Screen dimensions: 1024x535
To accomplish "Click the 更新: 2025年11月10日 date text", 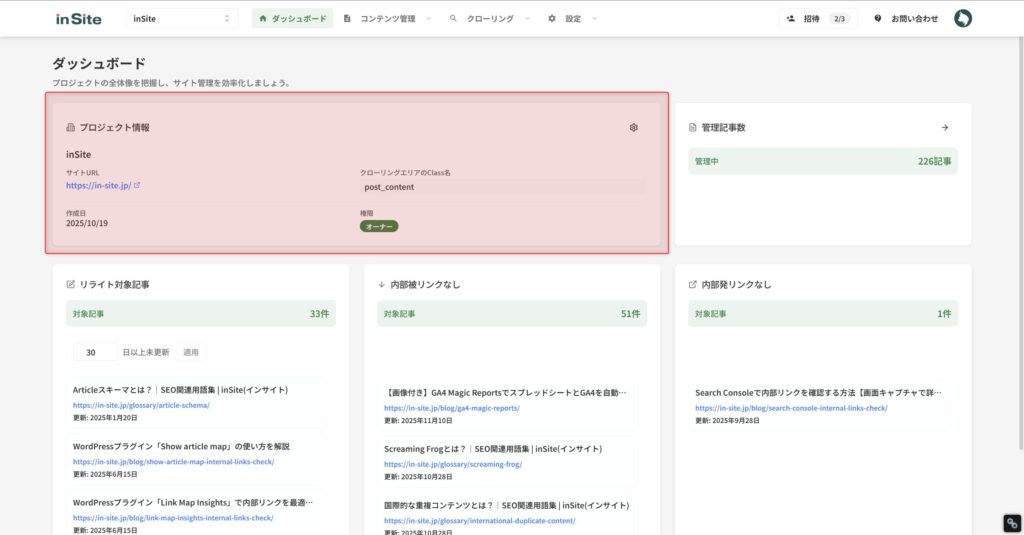I will tap(418, 421).
